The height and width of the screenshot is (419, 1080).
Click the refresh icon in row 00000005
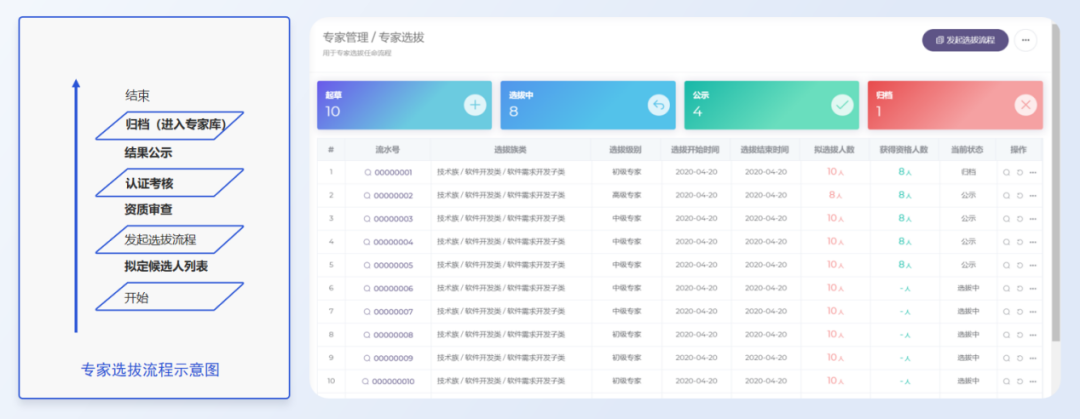(x=1019, y=265)
